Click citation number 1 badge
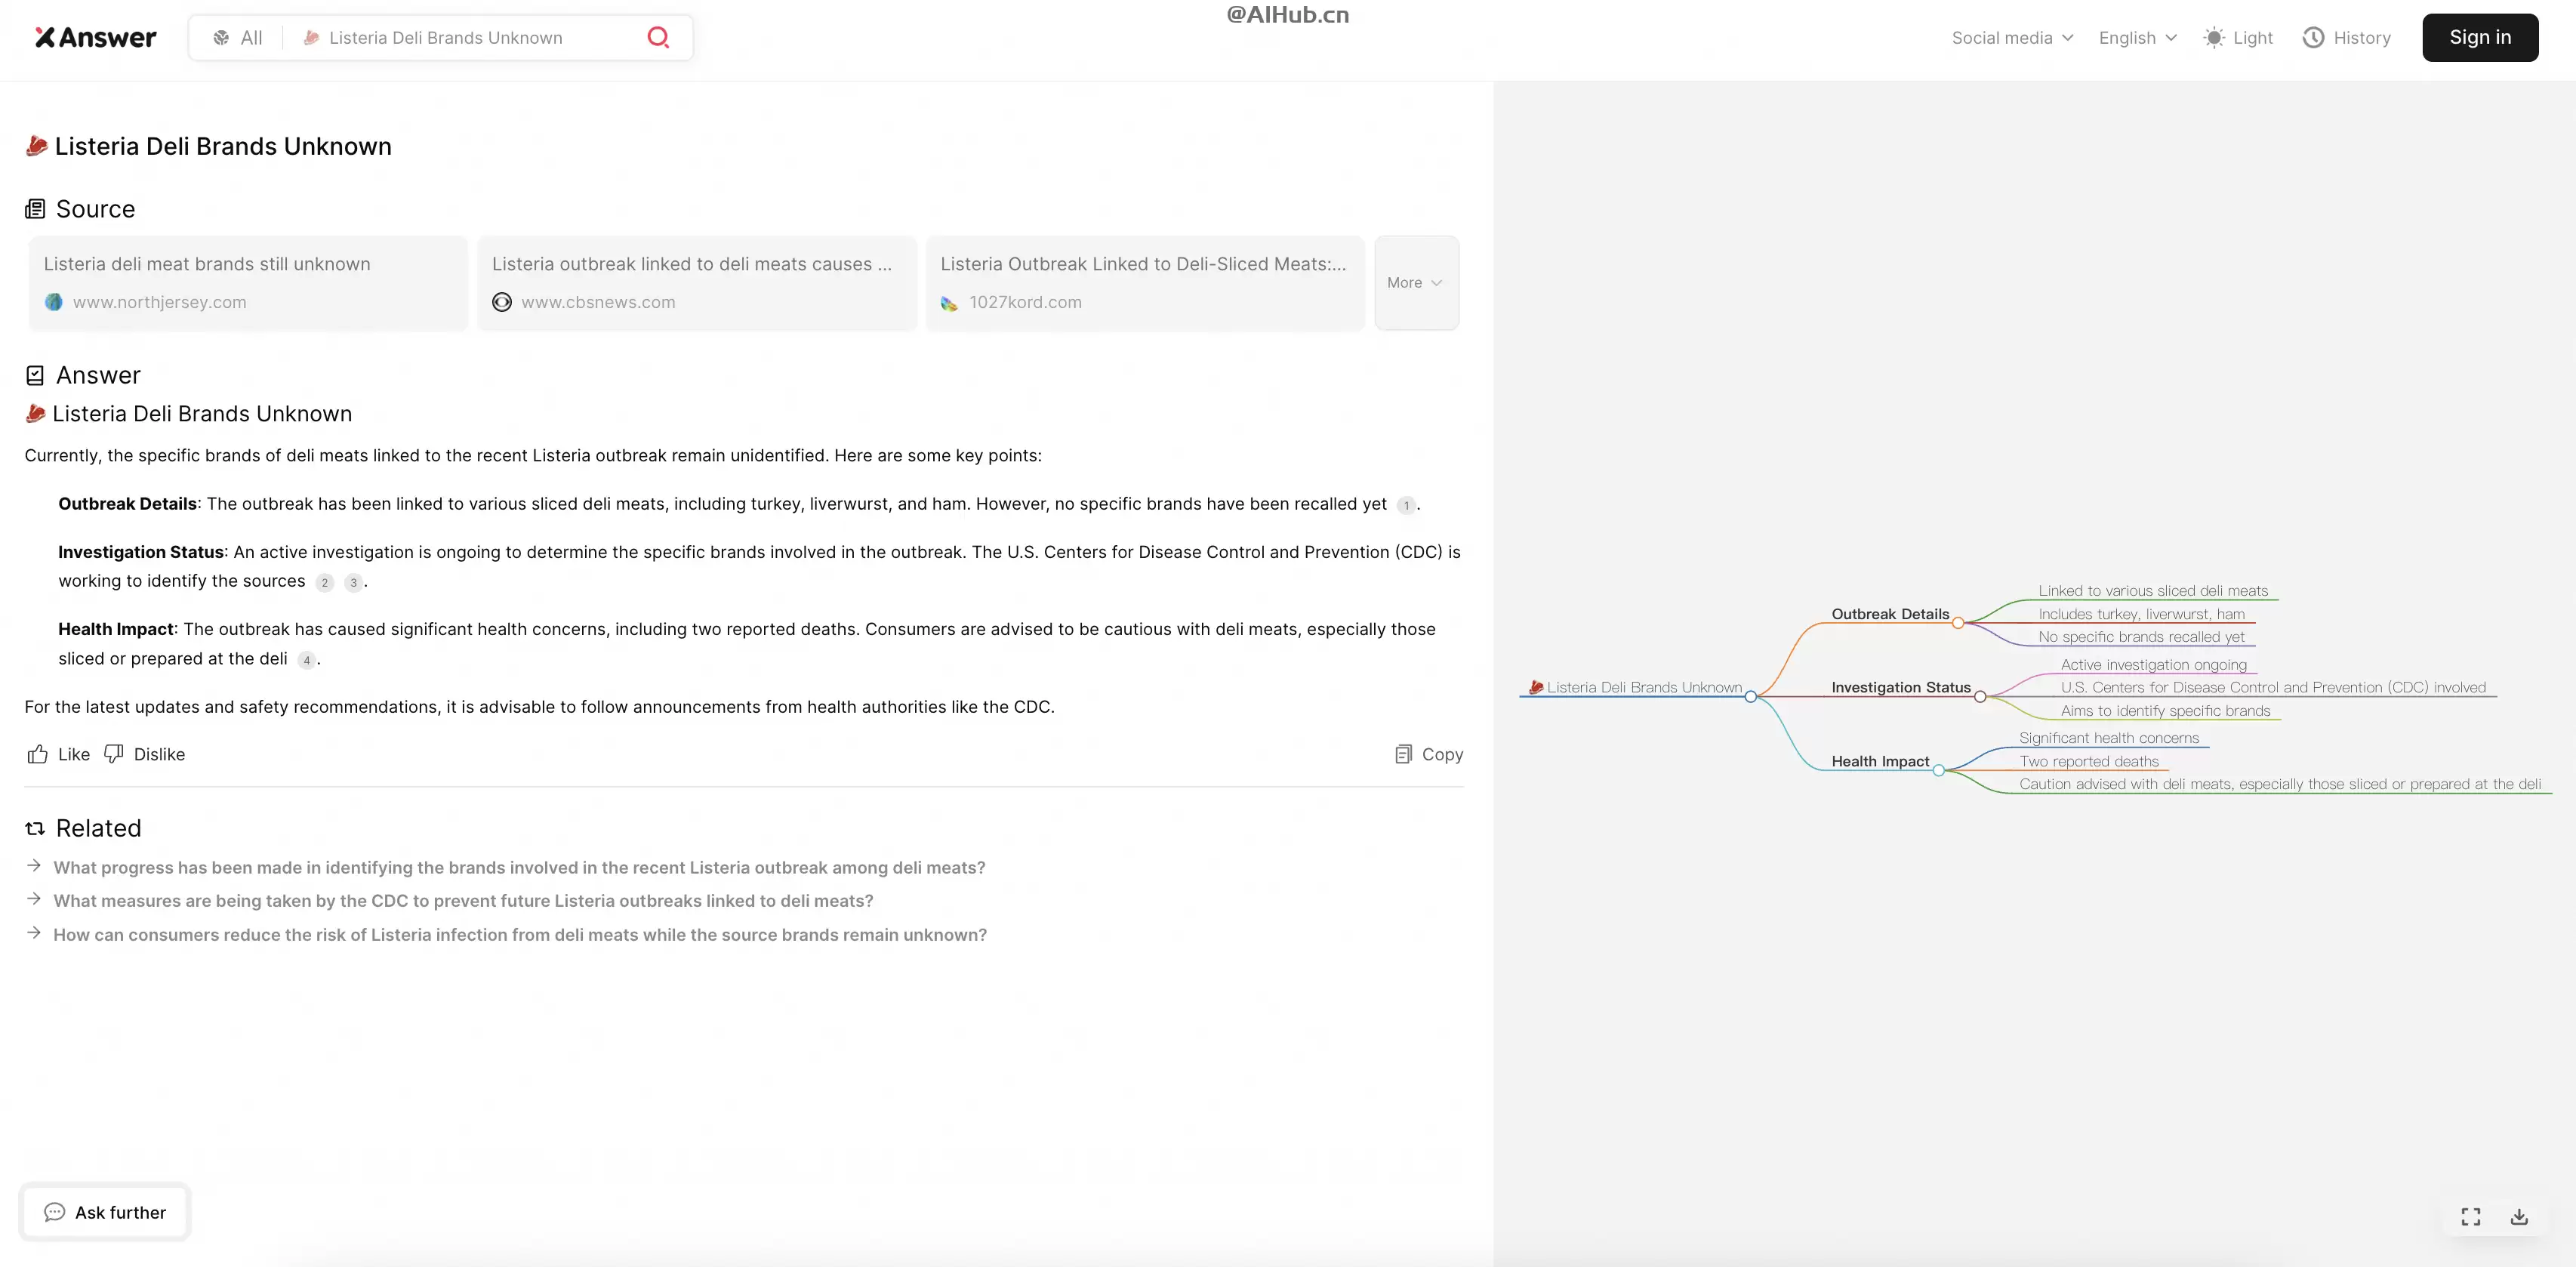 tap(1405, 506)
